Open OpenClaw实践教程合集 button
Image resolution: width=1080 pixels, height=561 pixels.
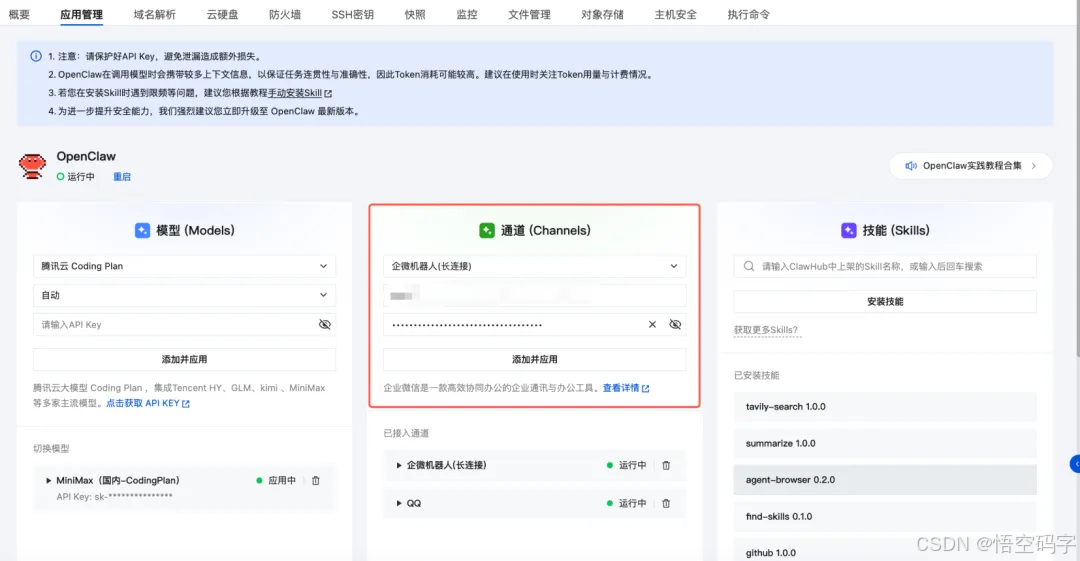coord(970,166)
